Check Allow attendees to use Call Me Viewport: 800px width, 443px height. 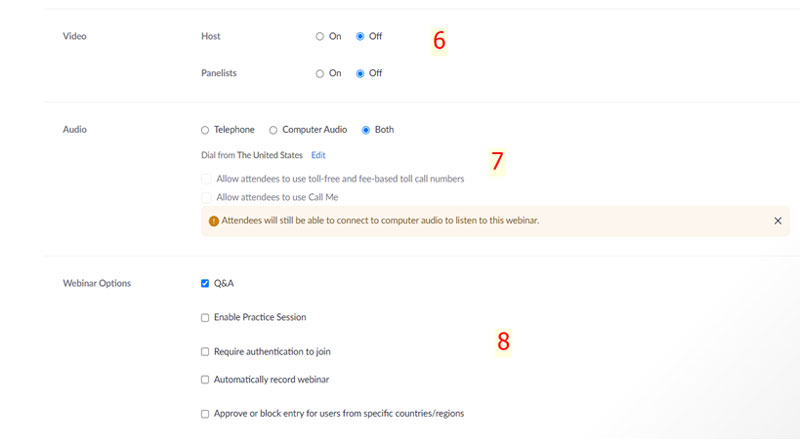coord(207,197)
